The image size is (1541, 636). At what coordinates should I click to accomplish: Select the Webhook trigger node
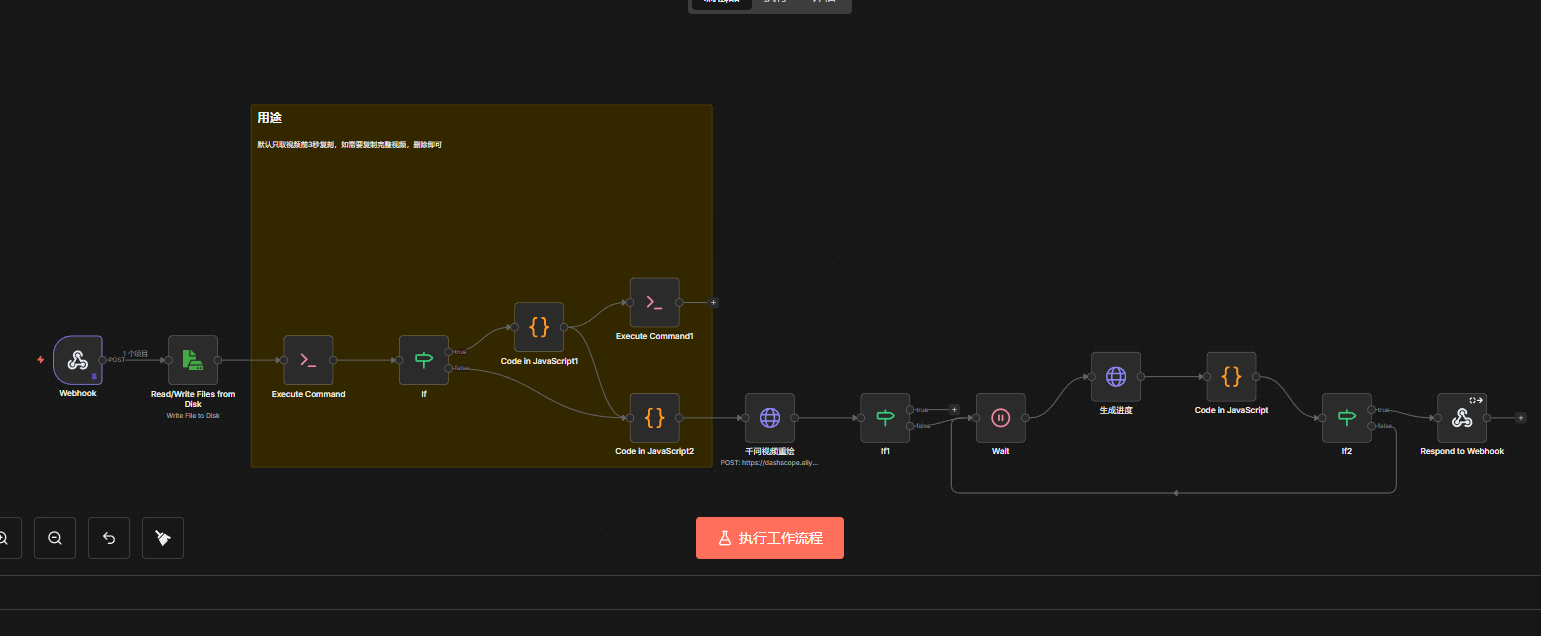(77, 360)
